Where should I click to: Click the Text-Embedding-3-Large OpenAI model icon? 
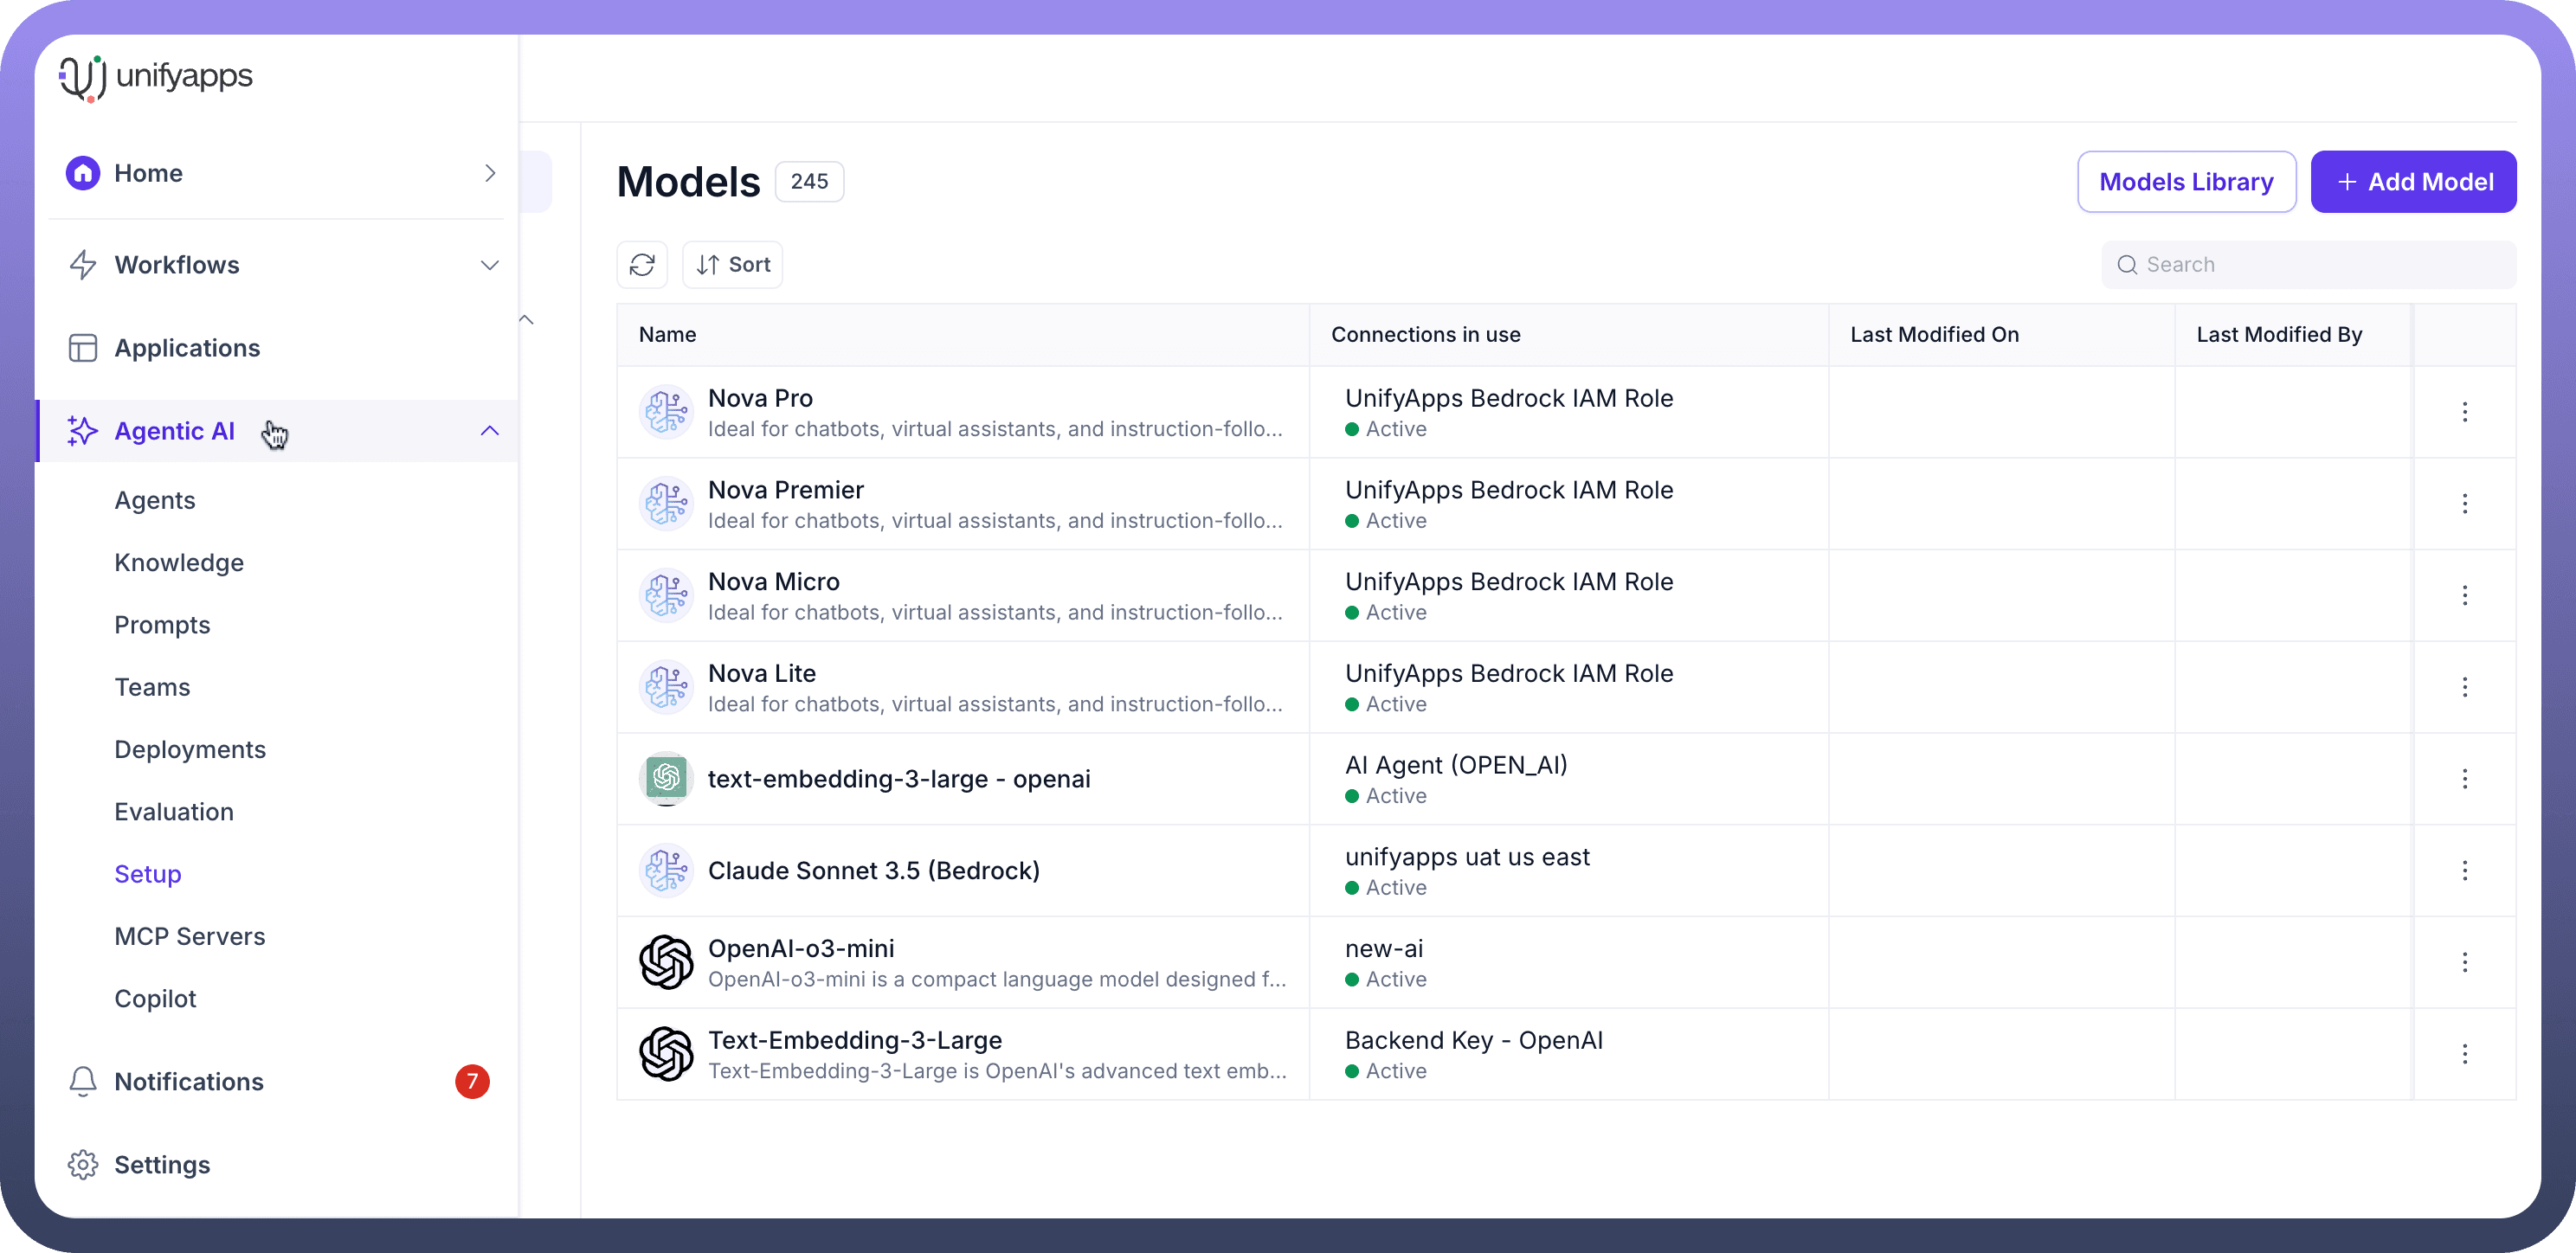[x=666, y=1054]
